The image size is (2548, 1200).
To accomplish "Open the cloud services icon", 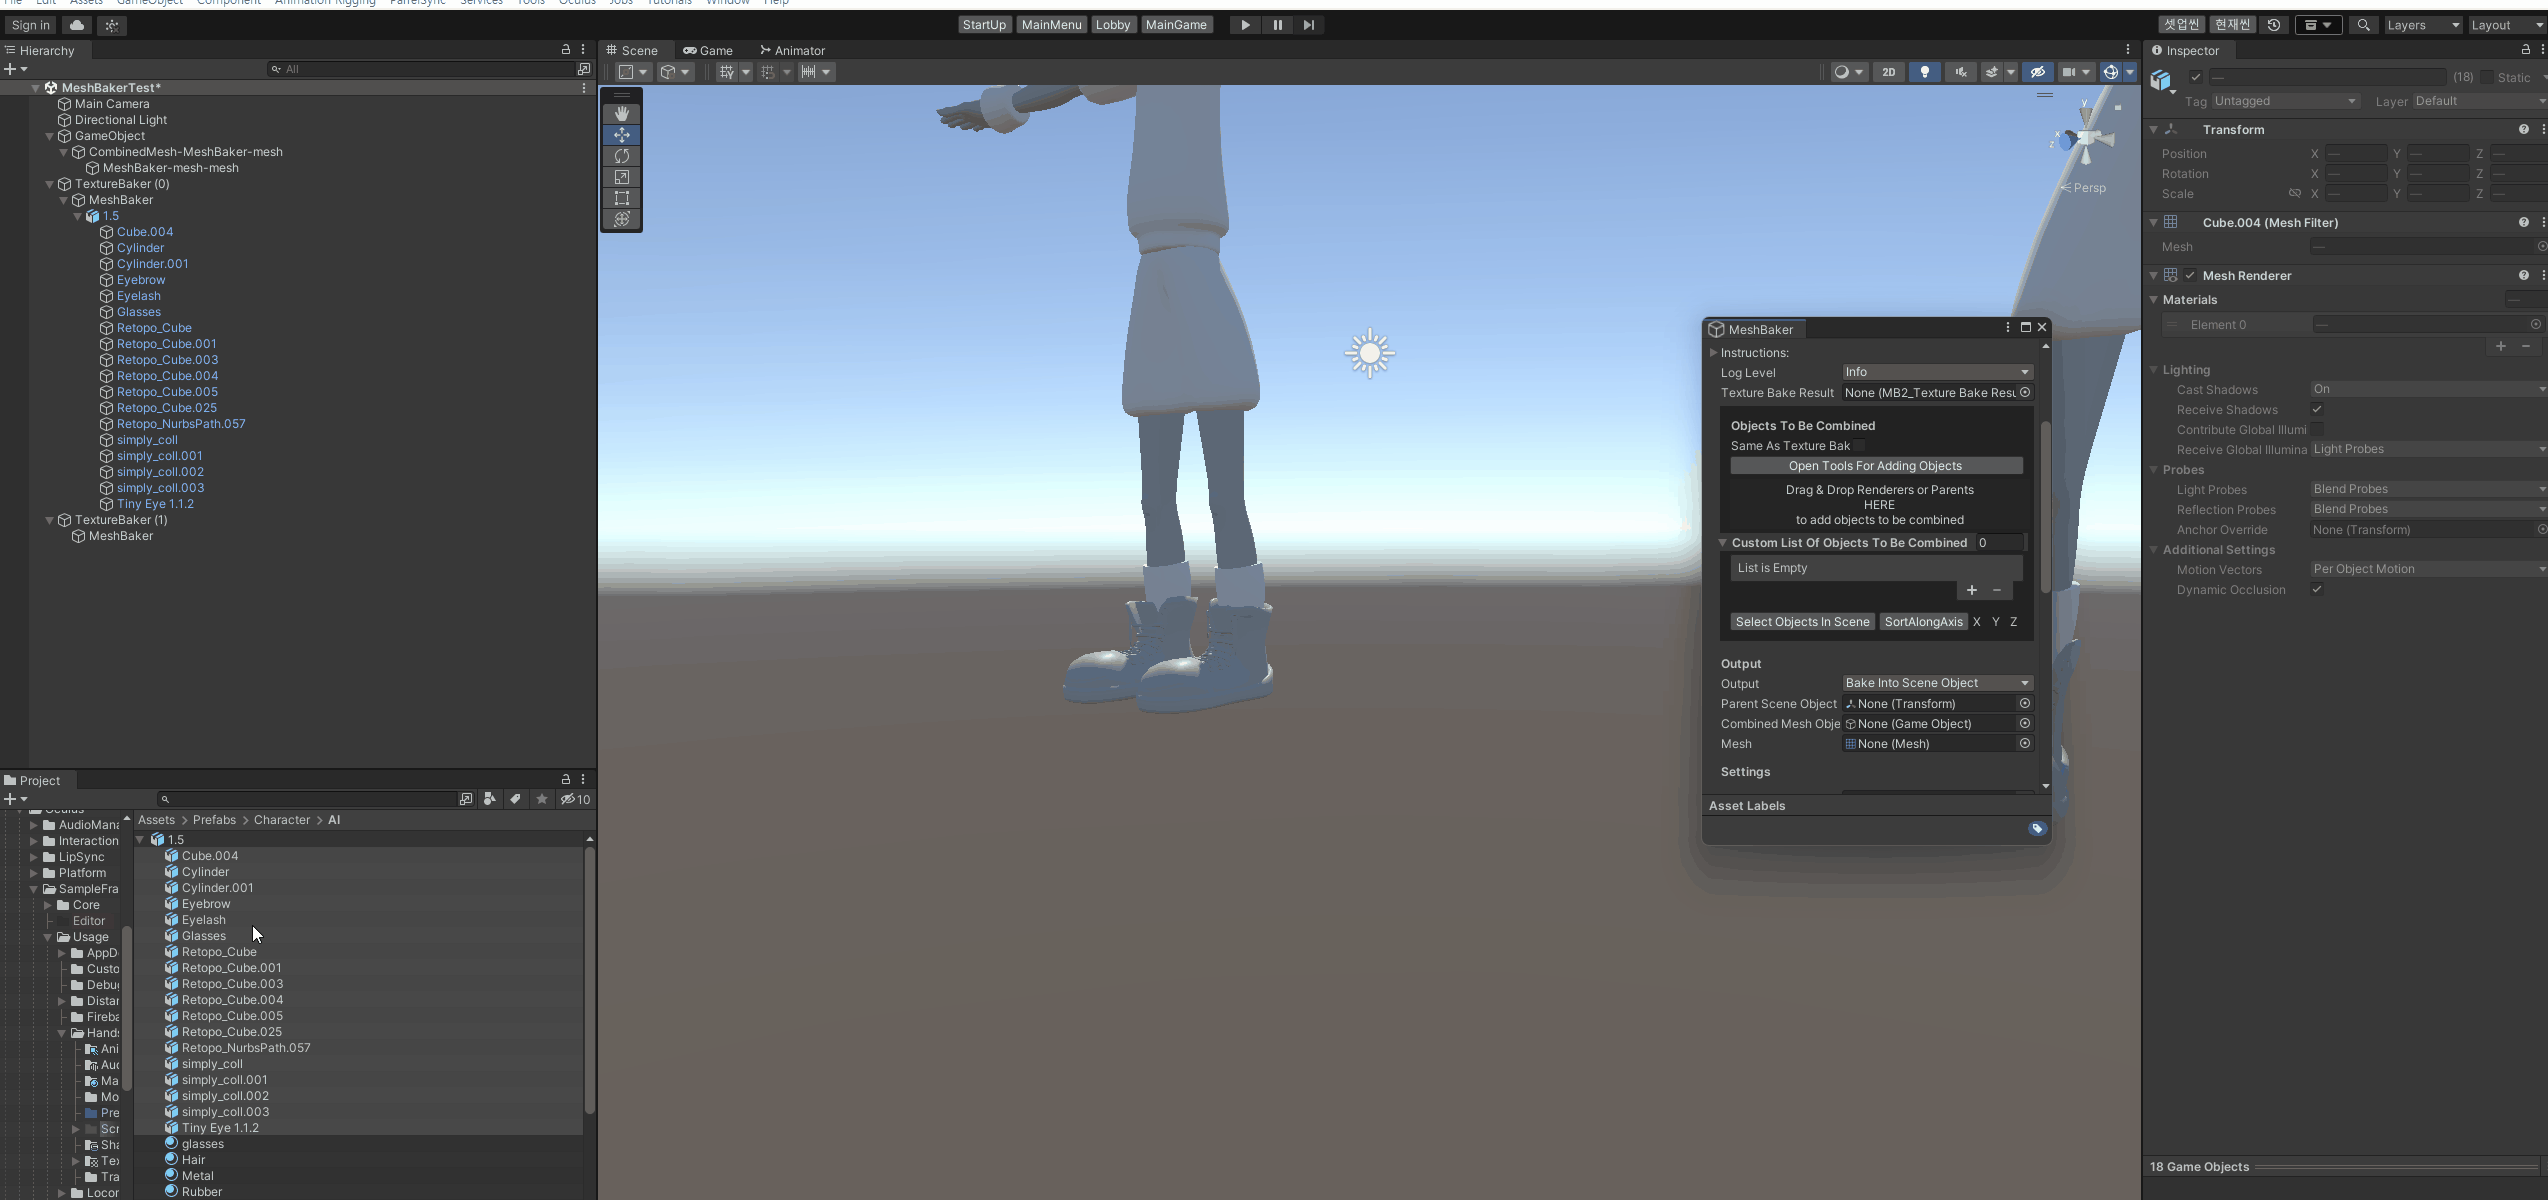I will pyautogui.click(x=77, y=25).
